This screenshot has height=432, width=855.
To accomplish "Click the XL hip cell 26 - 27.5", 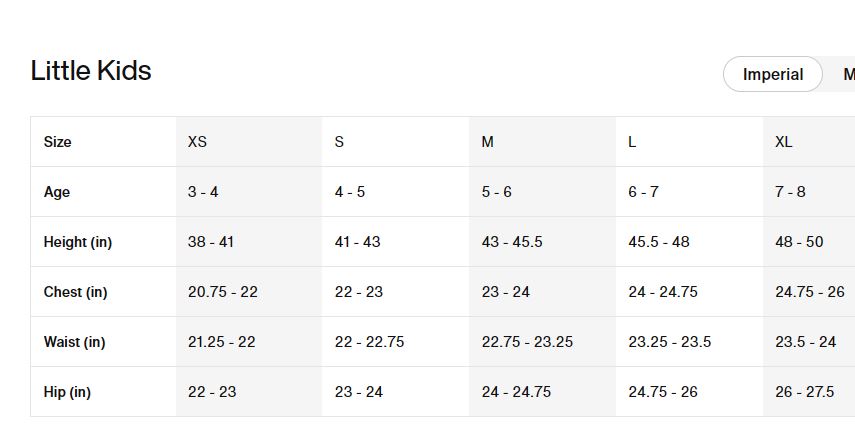I will point(804,392).
